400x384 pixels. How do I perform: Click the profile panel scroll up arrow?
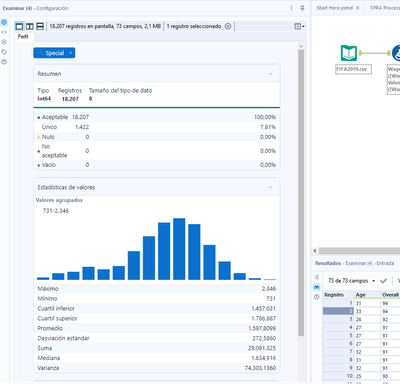click(301, 46)
